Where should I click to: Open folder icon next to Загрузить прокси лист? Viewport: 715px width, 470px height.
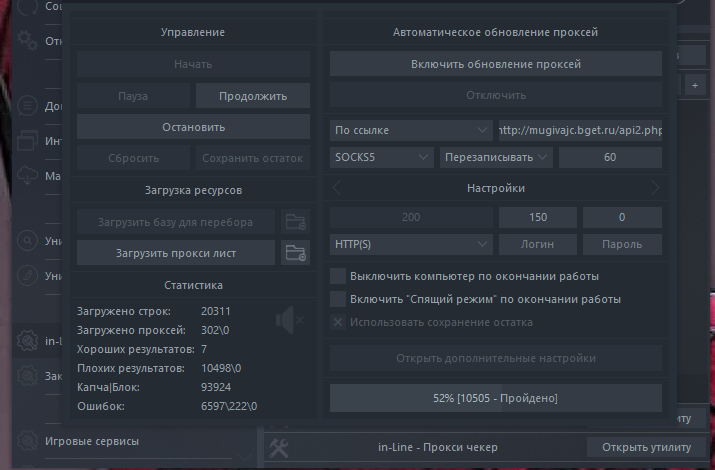coord(295,253)
